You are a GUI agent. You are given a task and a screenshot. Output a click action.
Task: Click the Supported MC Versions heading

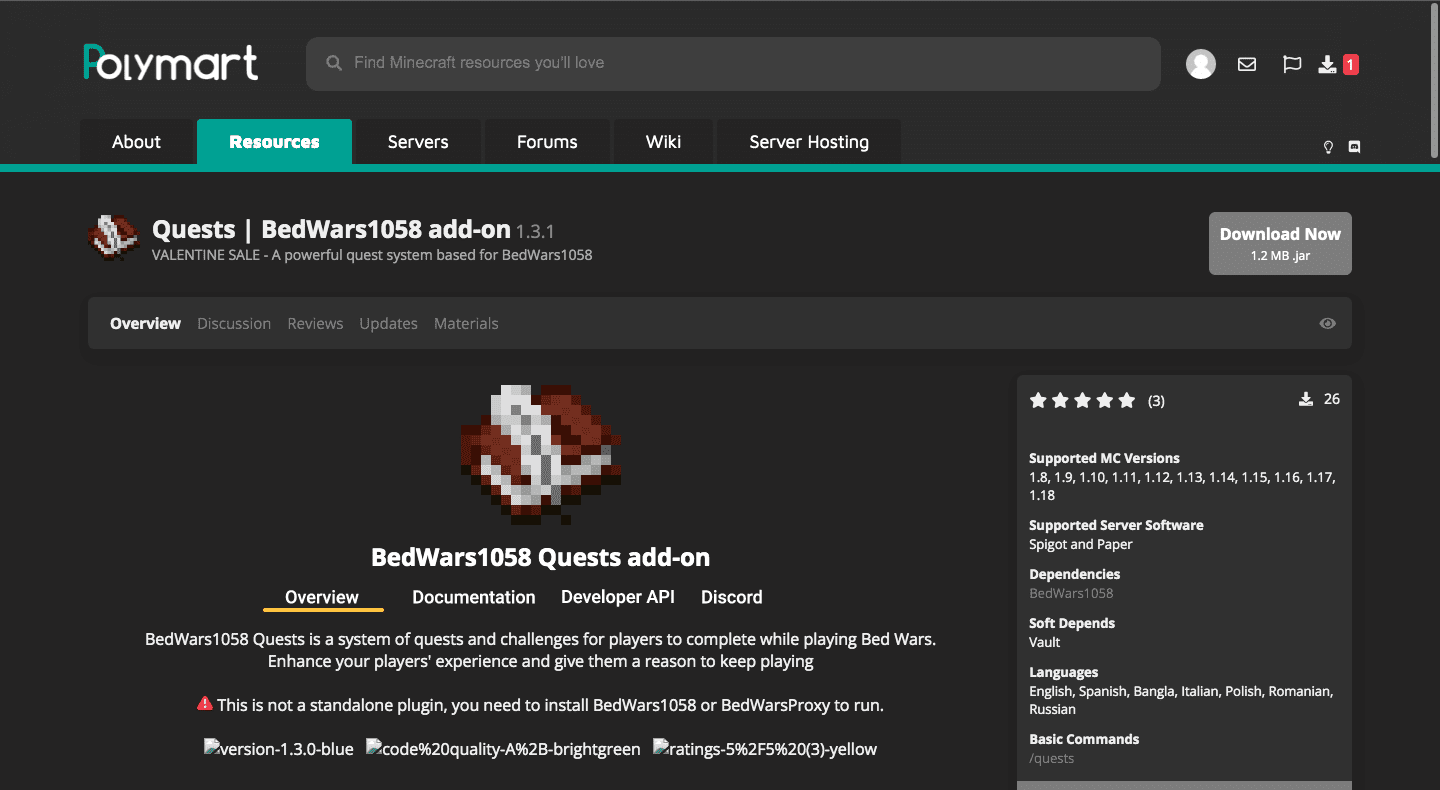point(1104,458)
